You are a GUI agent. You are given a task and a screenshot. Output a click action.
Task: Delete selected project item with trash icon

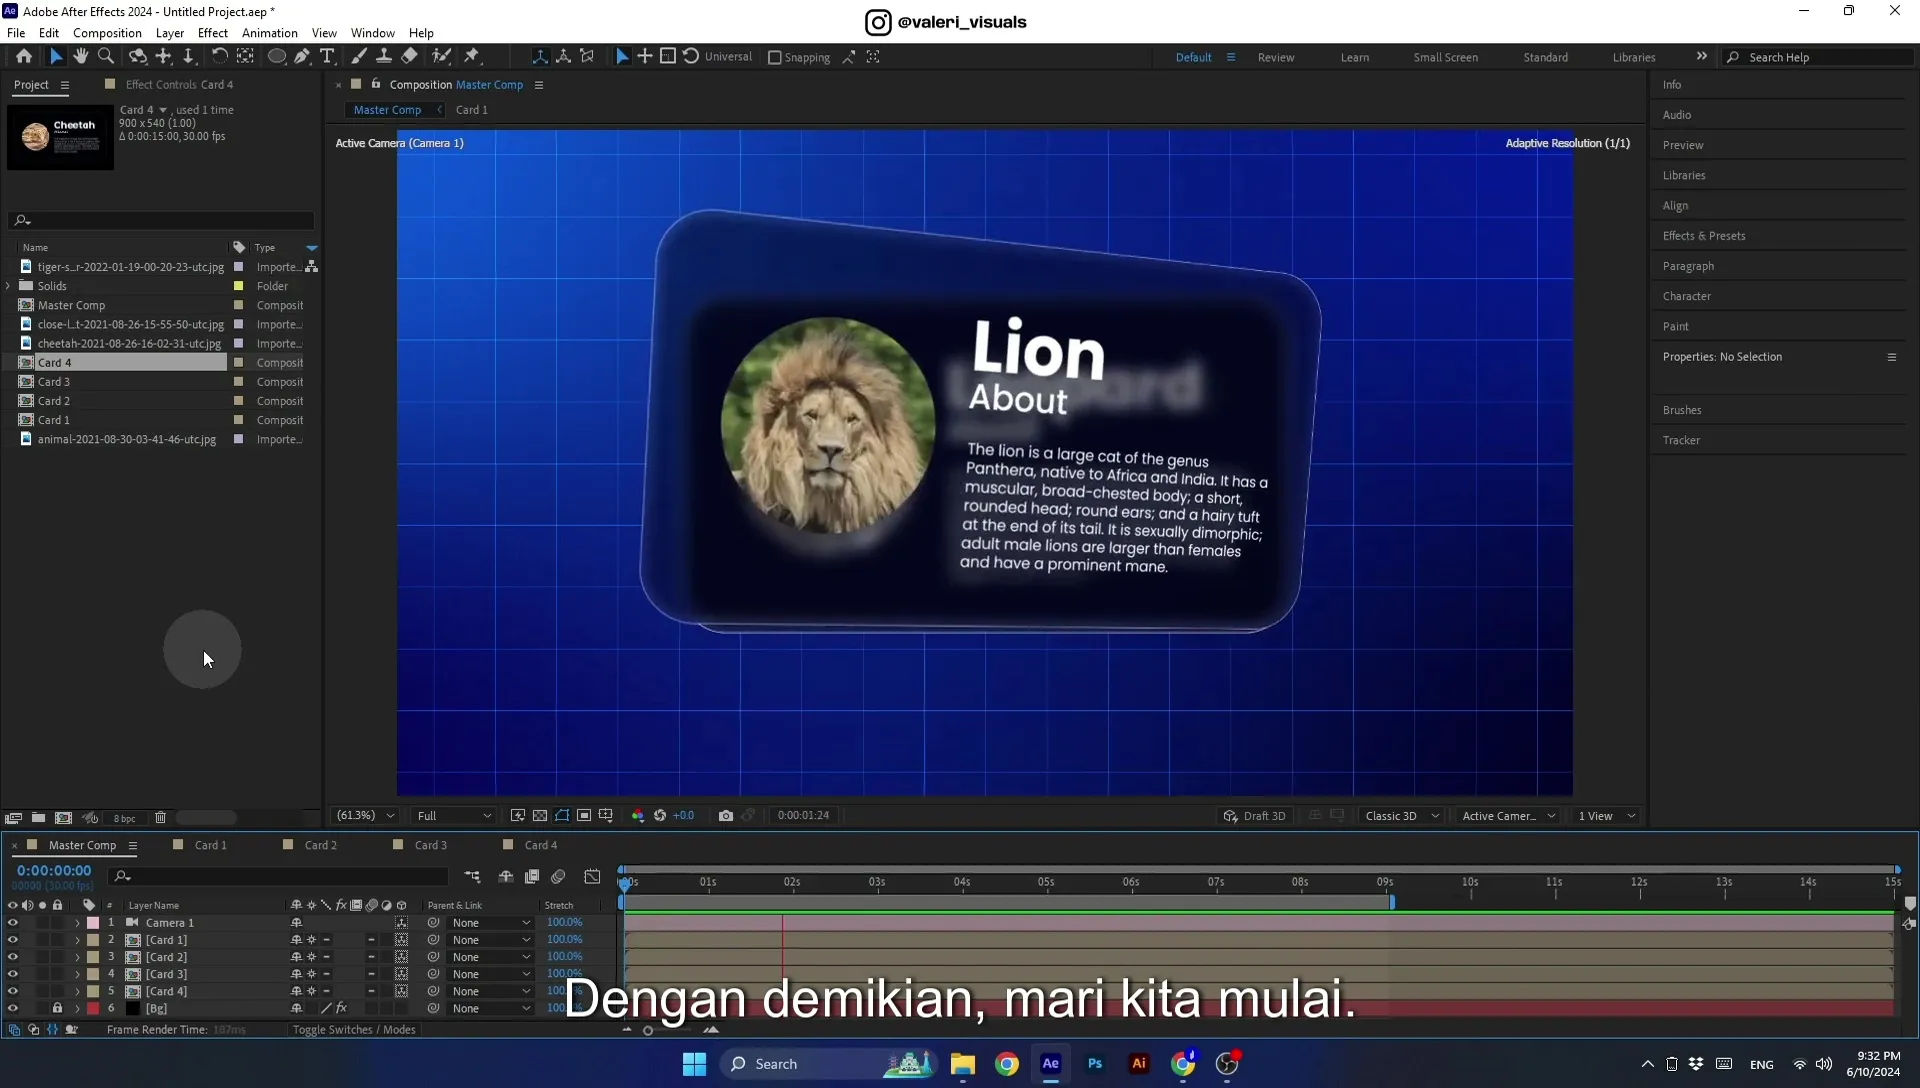pyautogui.click(x=160, y=818)
